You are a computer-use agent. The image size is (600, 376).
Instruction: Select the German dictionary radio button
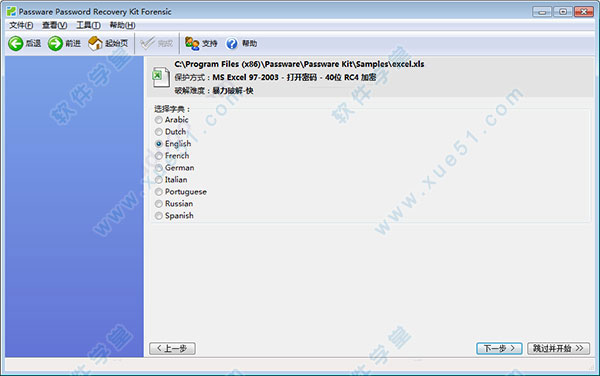point(159,168)
